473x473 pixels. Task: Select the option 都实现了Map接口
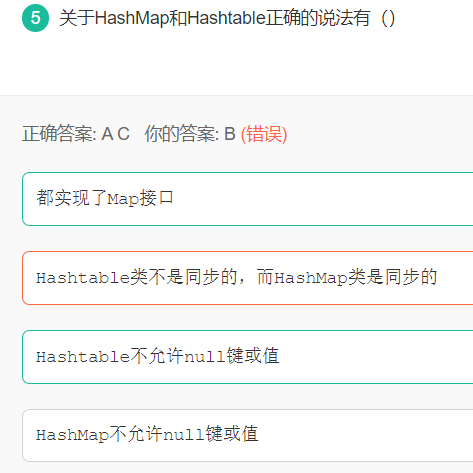(247, 199)
